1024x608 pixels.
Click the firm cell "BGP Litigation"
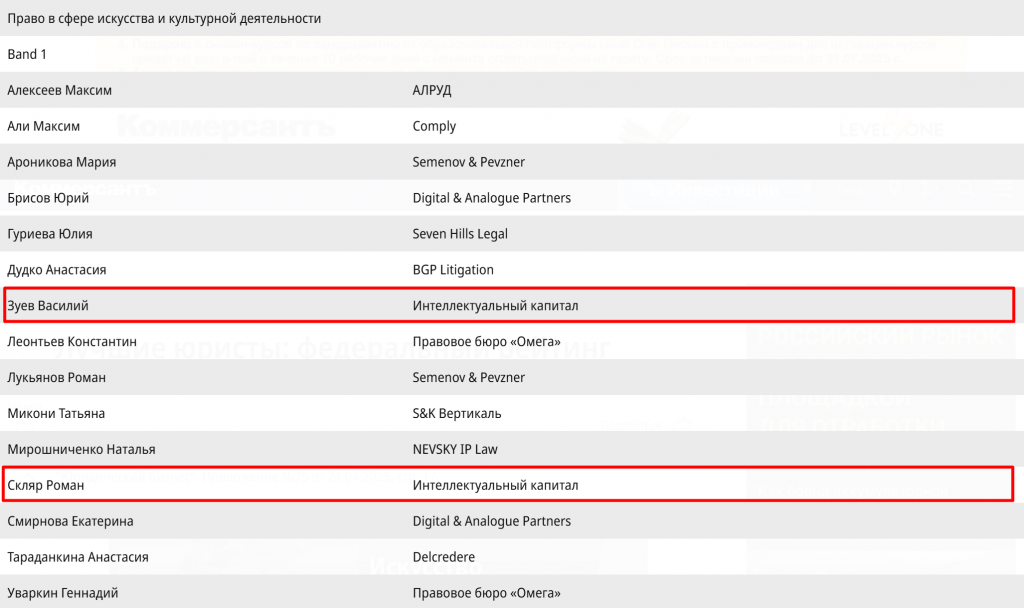coord(453,270)
